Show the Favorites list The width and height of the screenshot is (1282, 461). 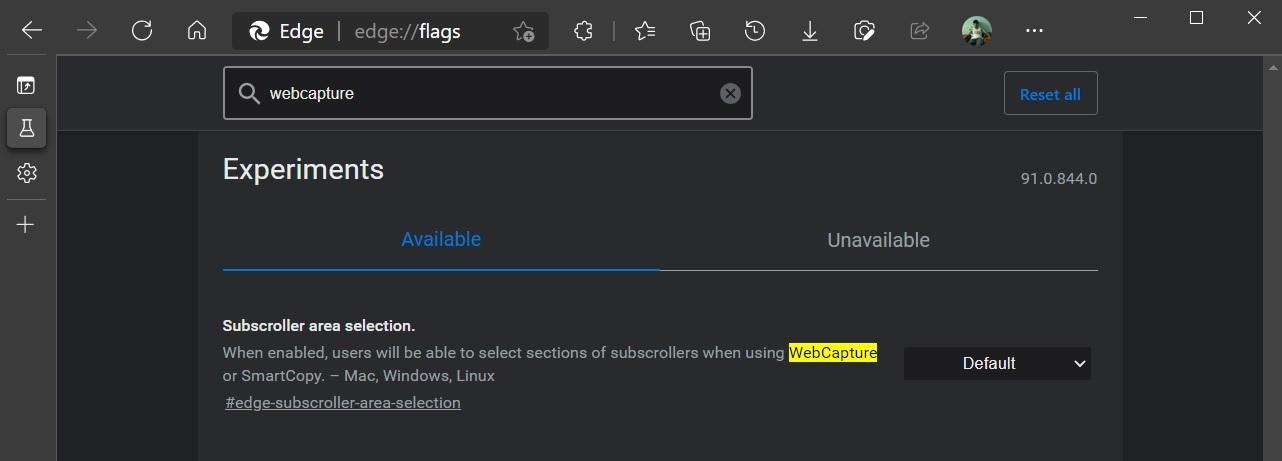(645, 31)
